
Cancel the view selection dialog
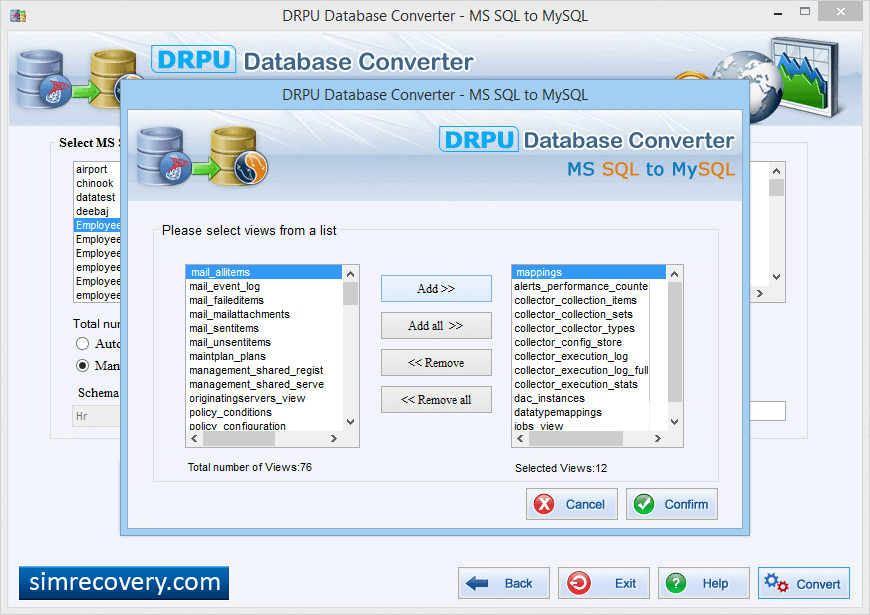[x=571, y=504]
